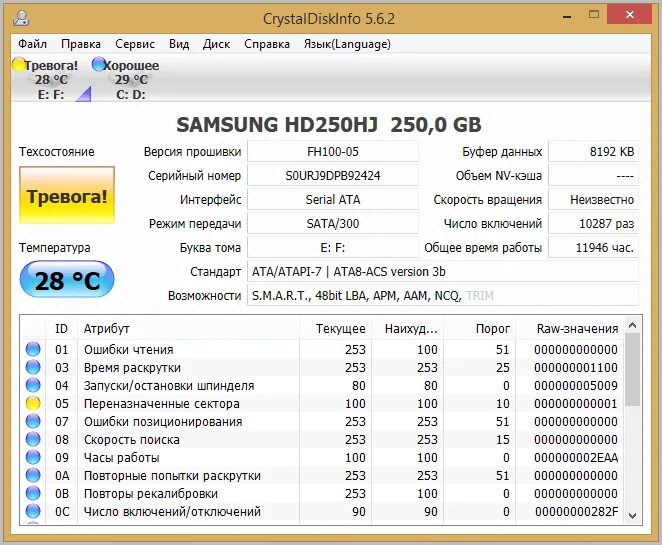662x545 pixels.
Task: Open the Правка menu
Action: pos(81,44)
